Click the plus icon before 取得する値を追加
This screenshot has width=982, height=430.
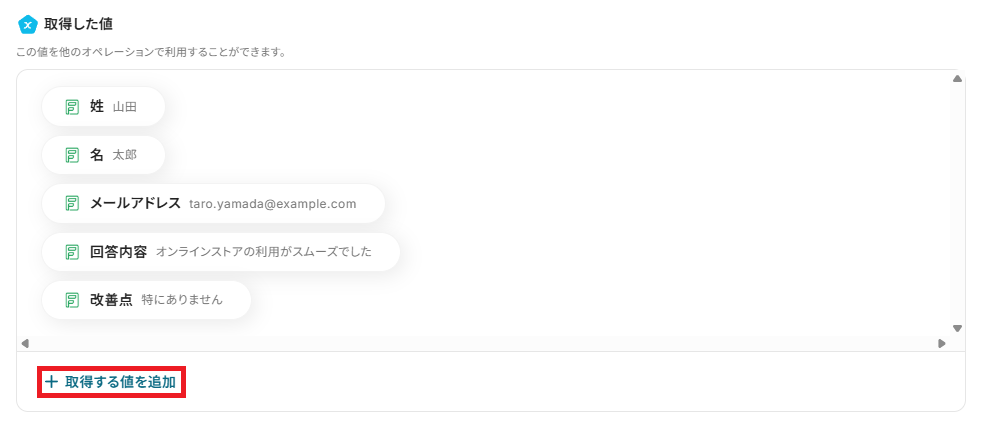coord(51,382)
